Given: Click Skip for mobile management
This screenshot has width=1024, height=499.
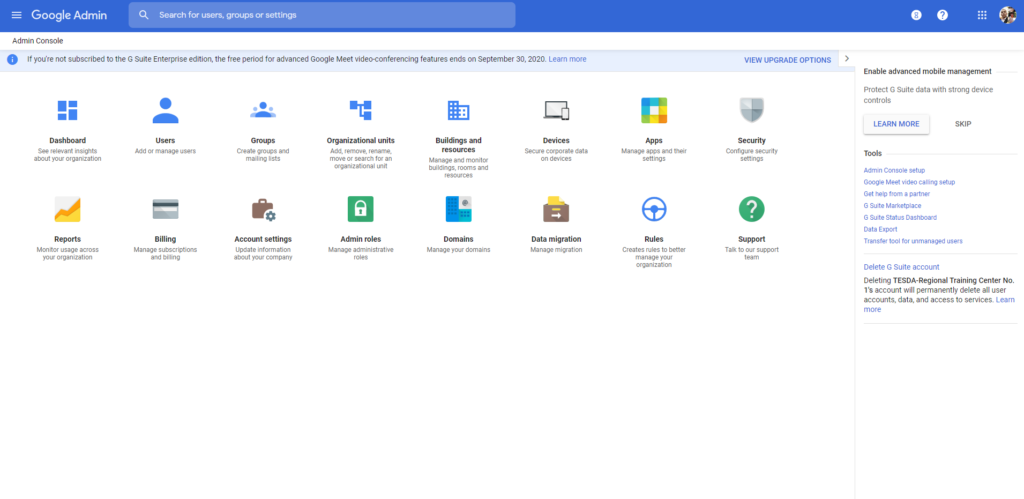Looking at the screenshot, I should 963,124.
